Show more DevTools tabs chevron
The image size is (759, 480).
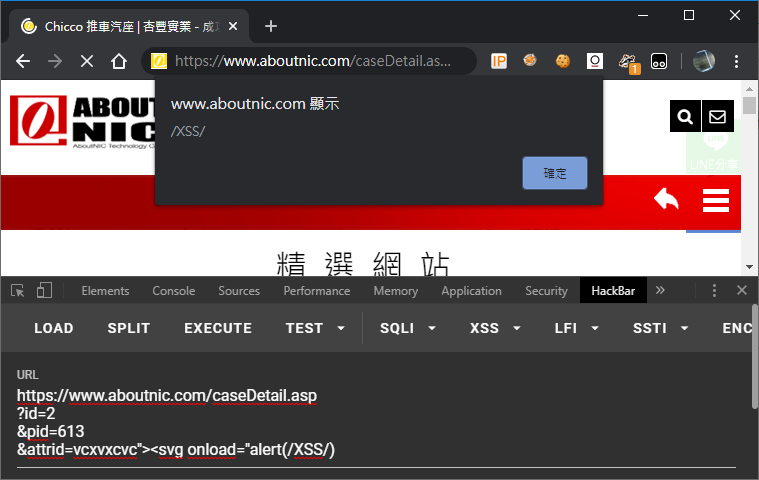[660, 290]
